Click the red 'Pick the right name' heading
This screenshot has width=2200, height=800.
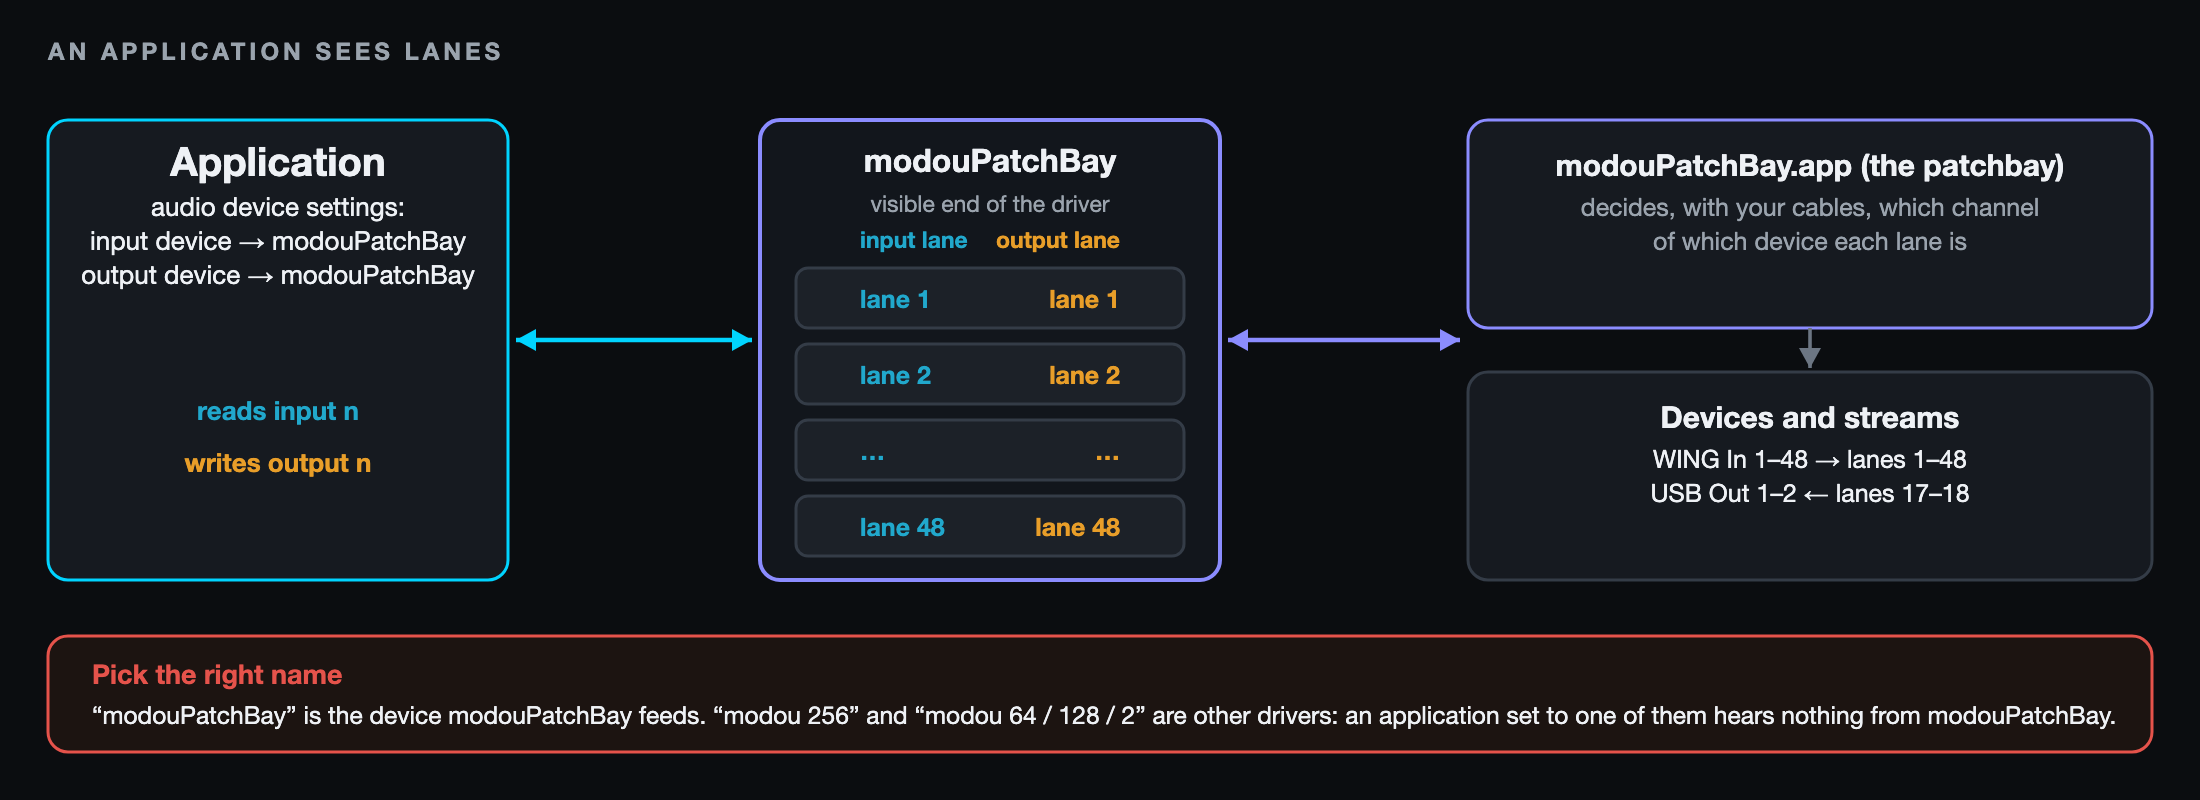[x=217, y=675]
